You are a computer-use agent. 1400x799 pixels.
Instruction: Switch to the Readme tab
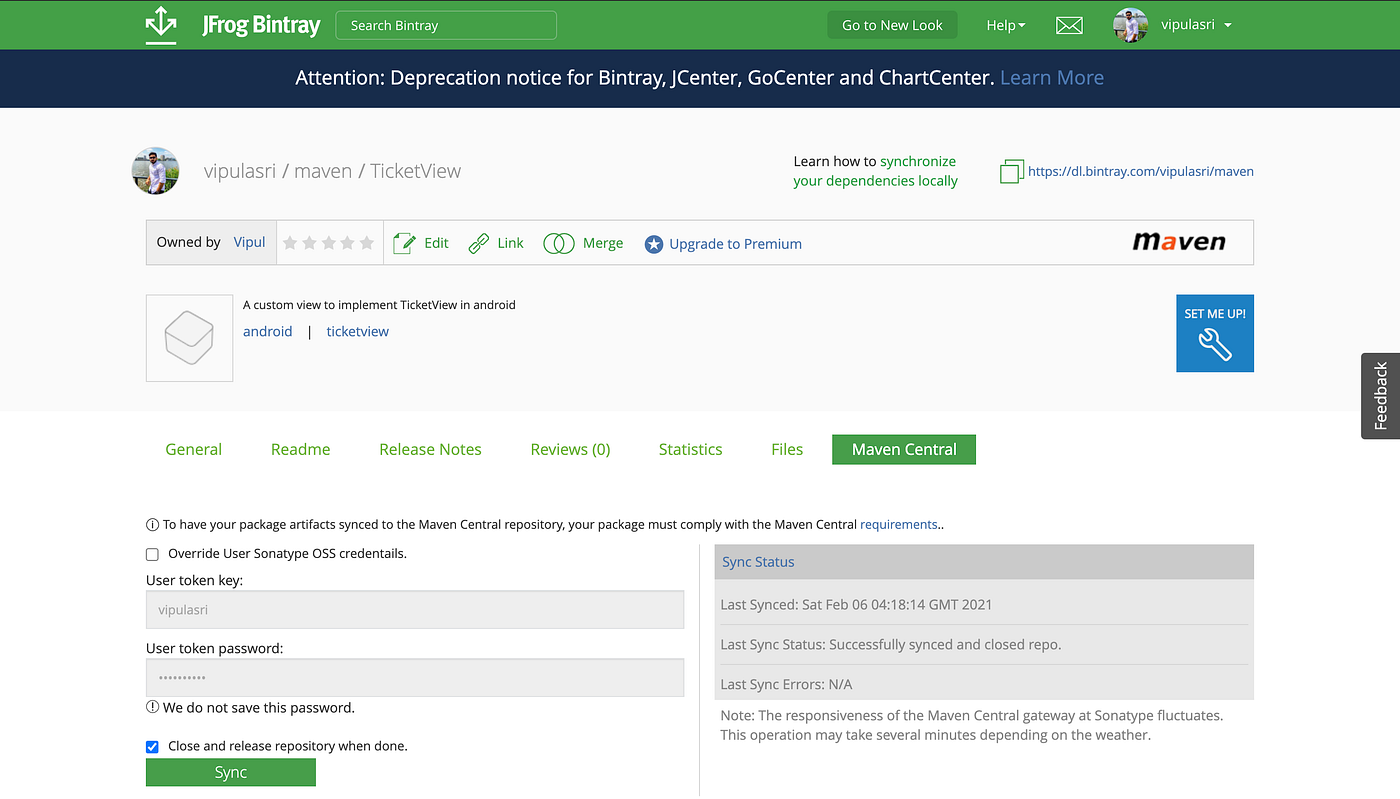[300, 449]
